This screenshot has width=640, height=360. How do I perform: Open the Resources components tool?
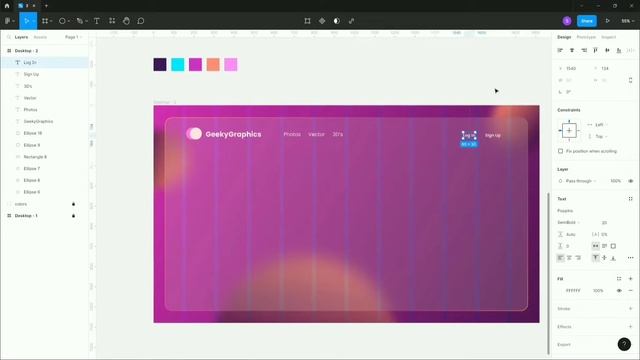[x=112, y=21]
